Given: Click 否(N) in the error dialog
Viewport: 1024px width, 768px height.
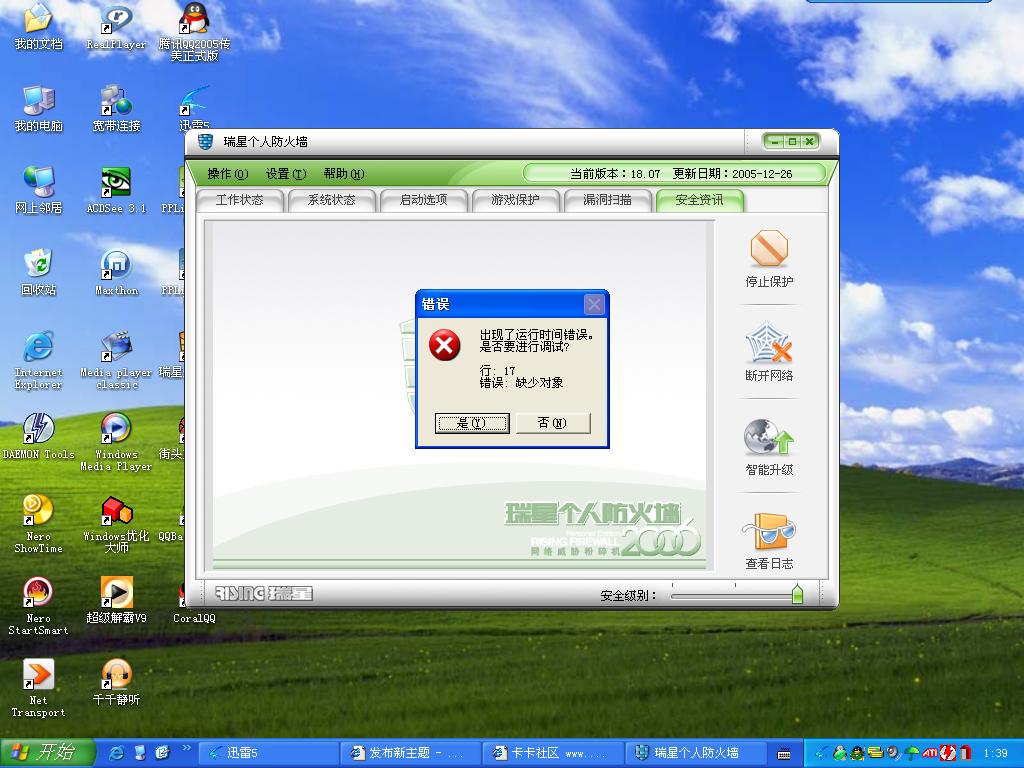Looking at the screenshot, I should (x=552, y=423).
